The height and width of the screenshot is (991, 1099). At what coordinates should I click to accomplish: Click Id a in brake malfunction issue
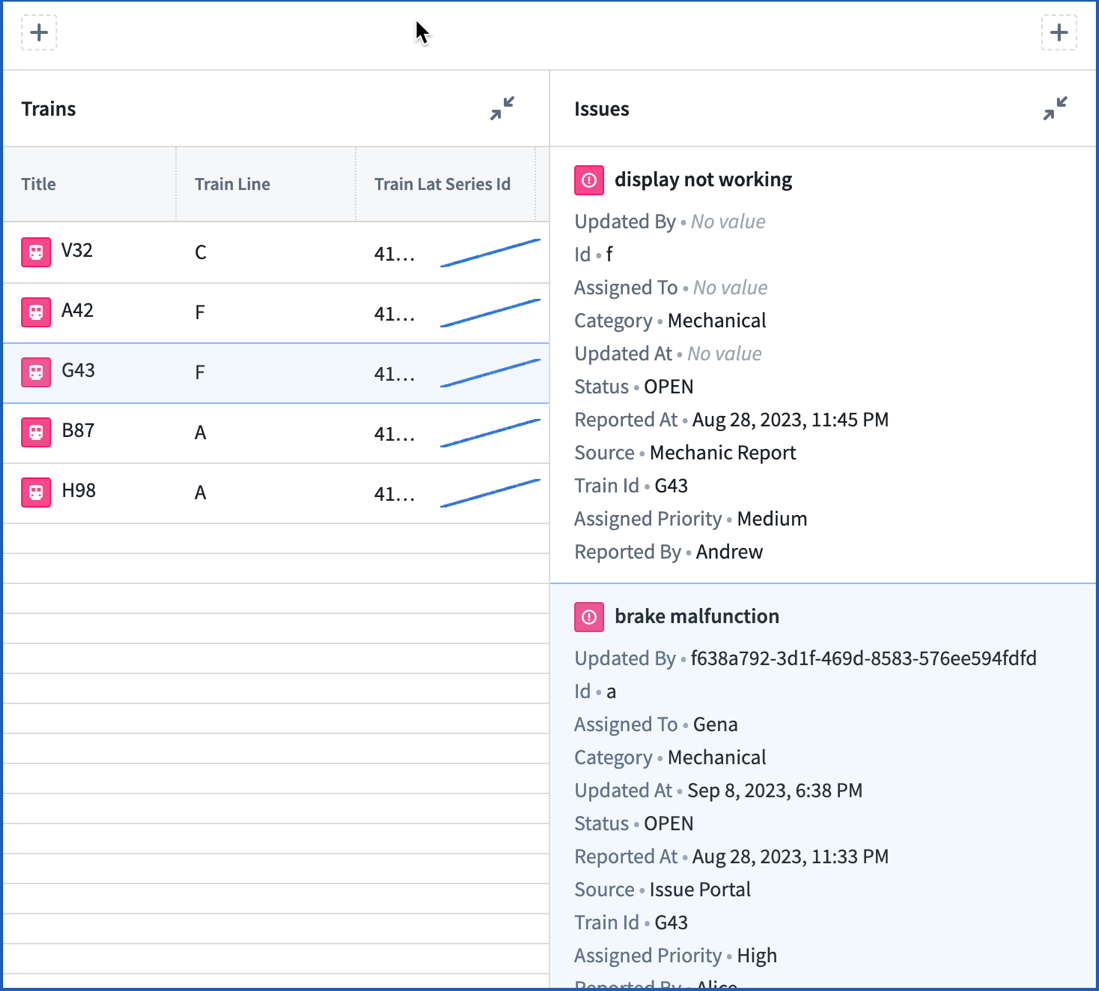tap(611, 692)
